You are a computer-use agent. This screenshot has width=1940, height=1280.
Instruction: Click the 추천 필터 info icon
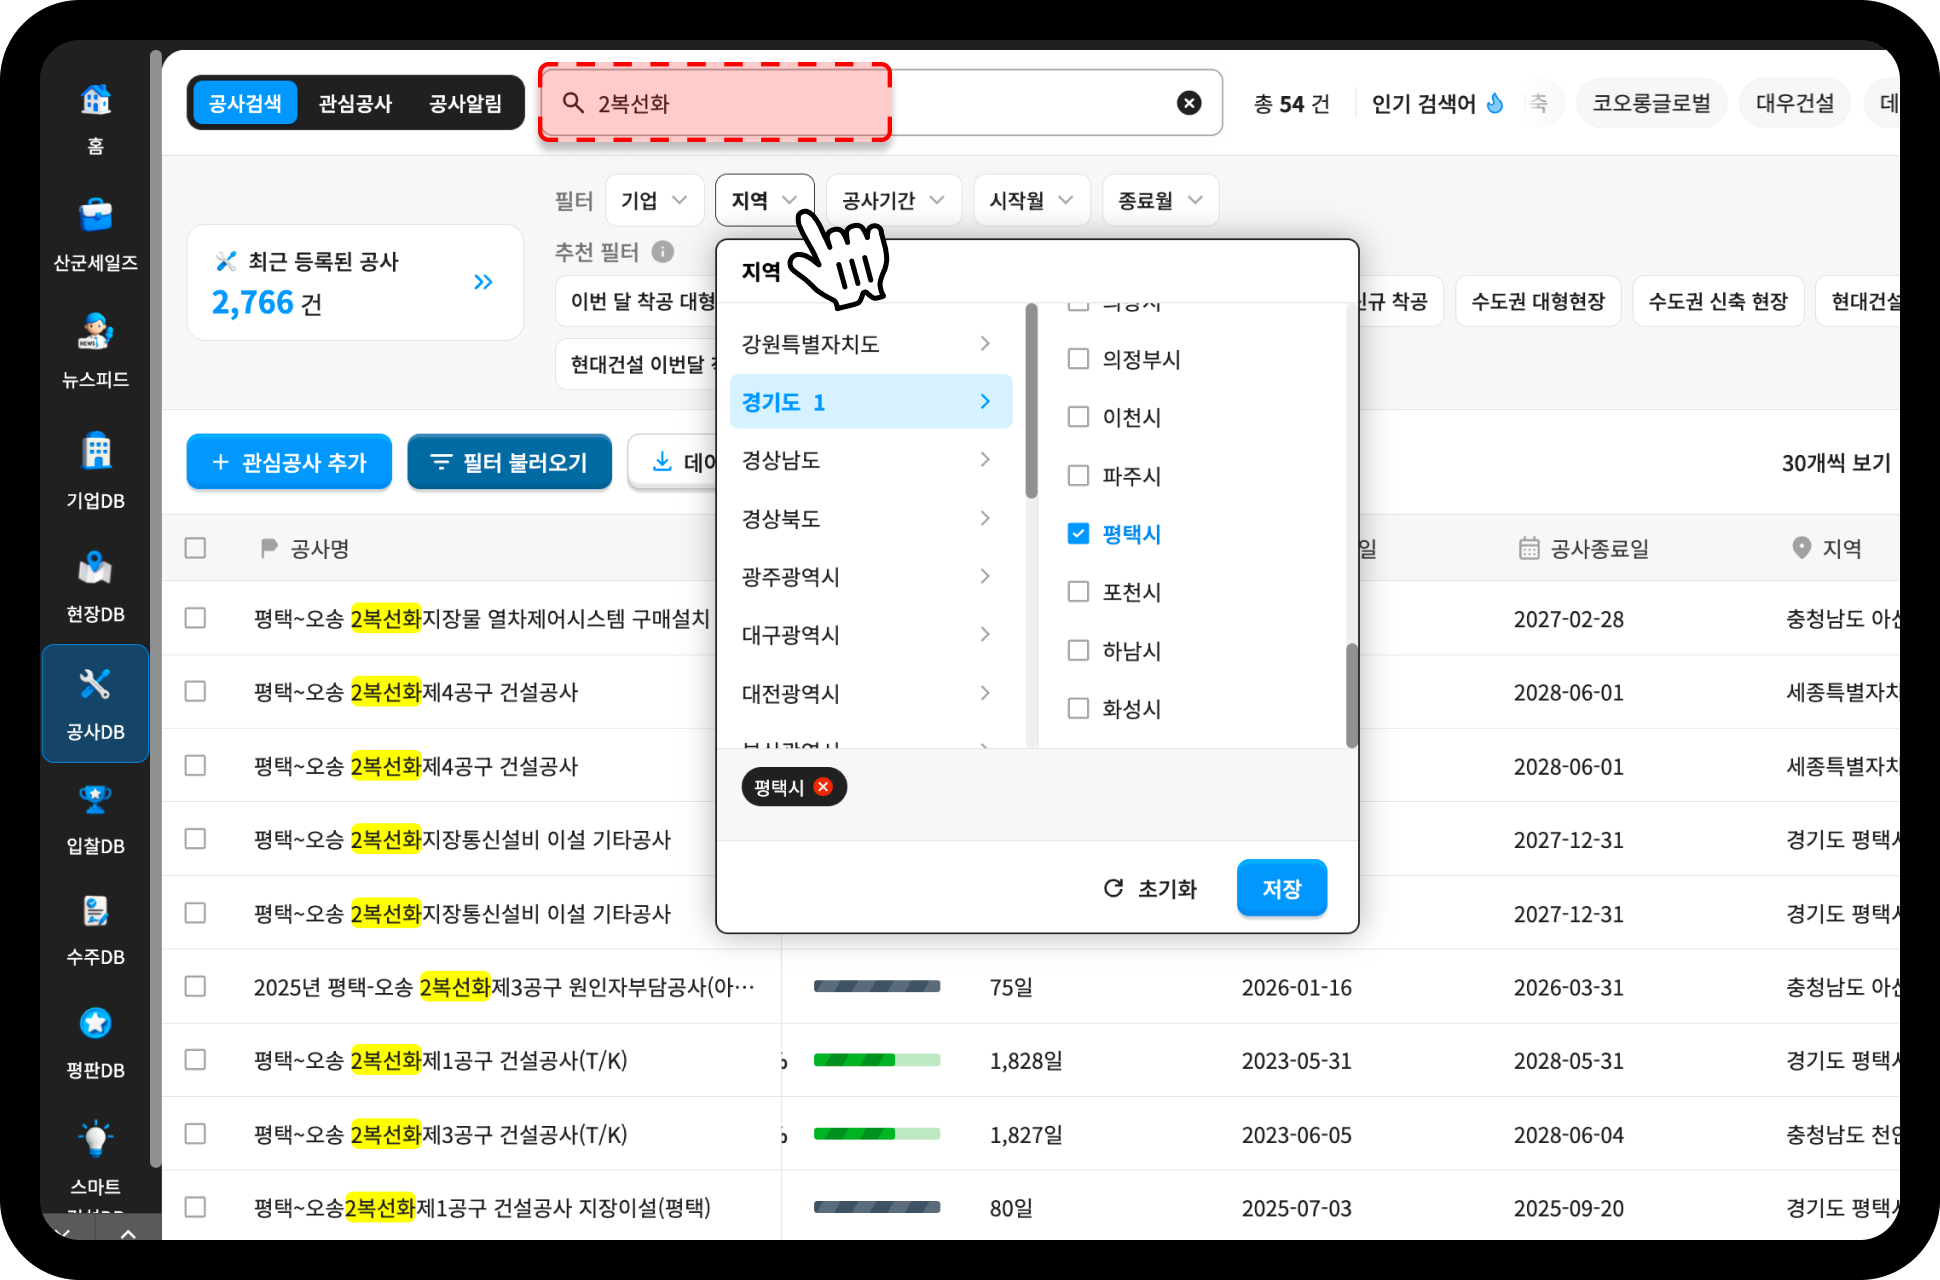pos(663,252)
